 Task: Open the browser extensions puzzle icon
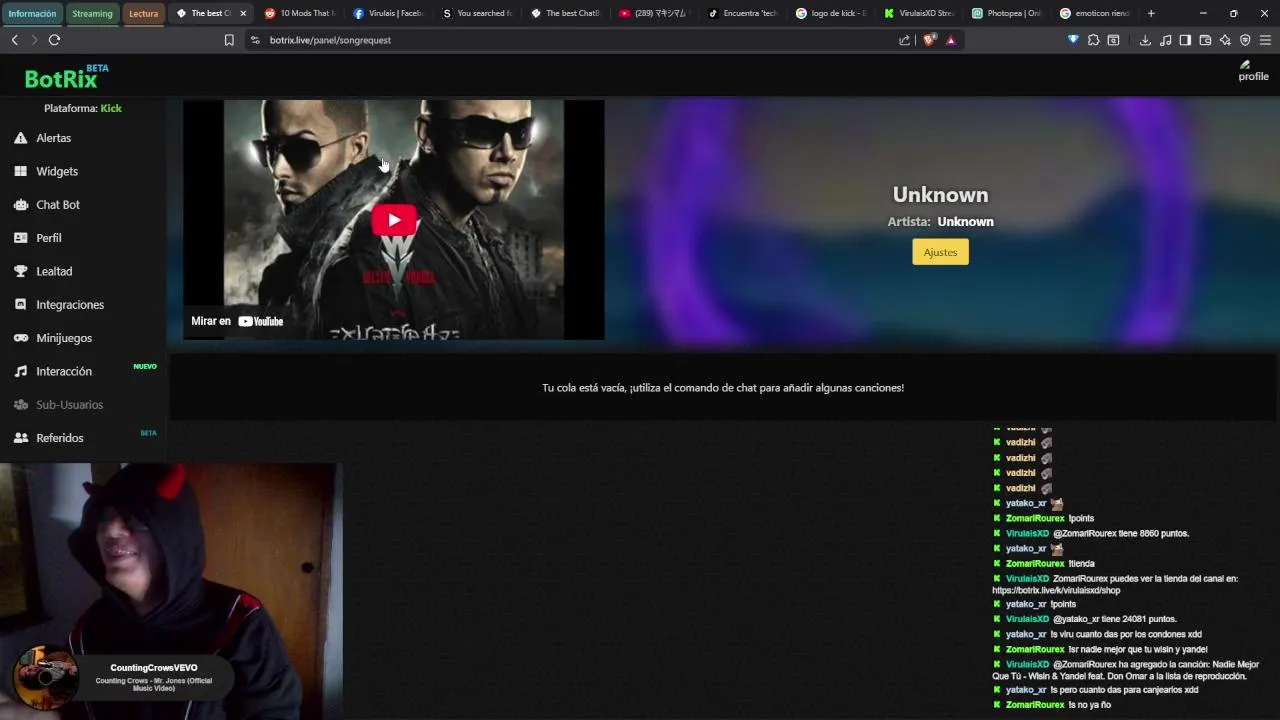tap(1093, 40)
